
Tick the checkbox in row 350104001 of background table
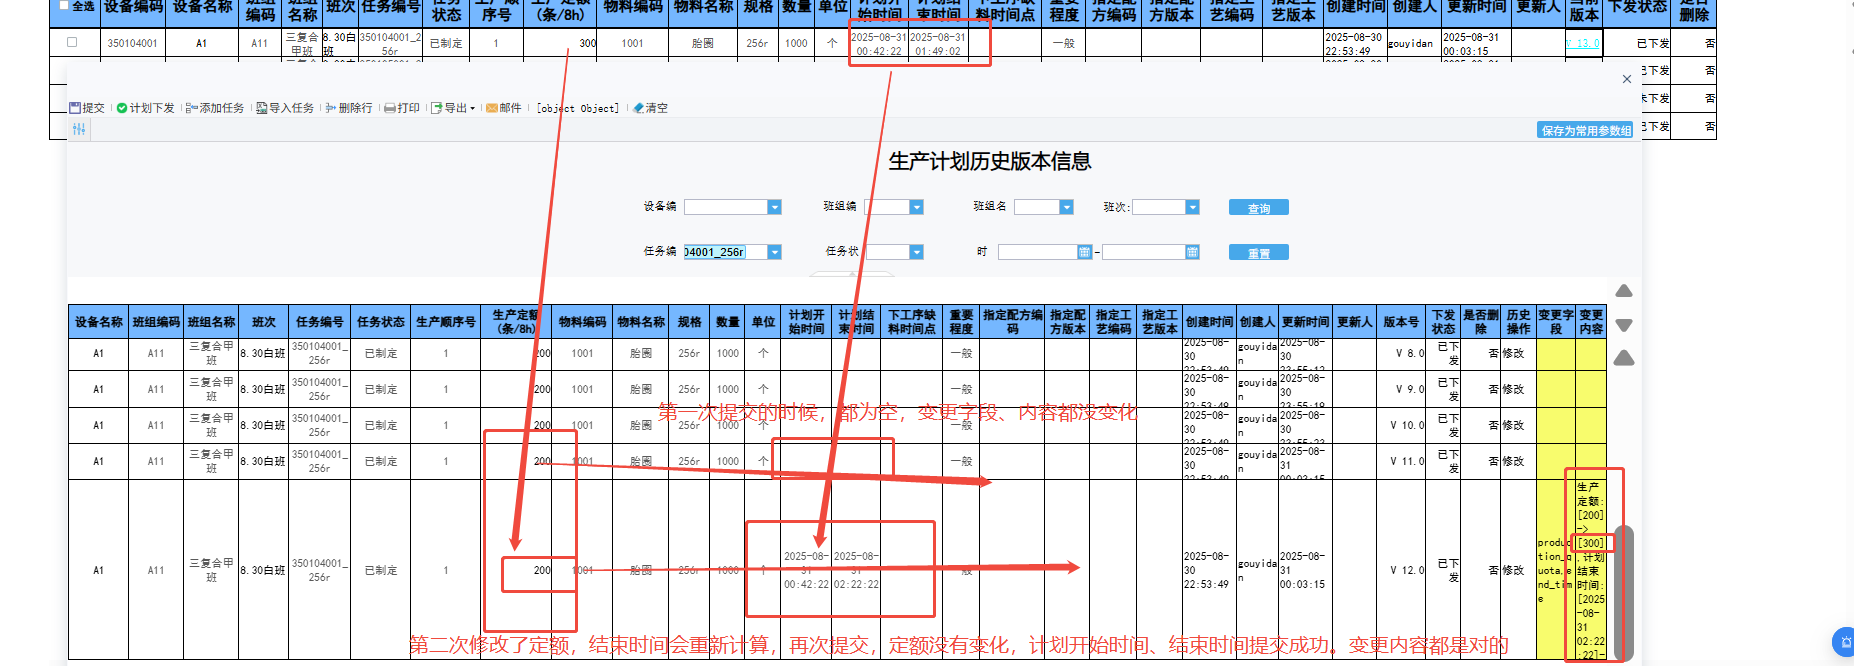pos(72,42)
